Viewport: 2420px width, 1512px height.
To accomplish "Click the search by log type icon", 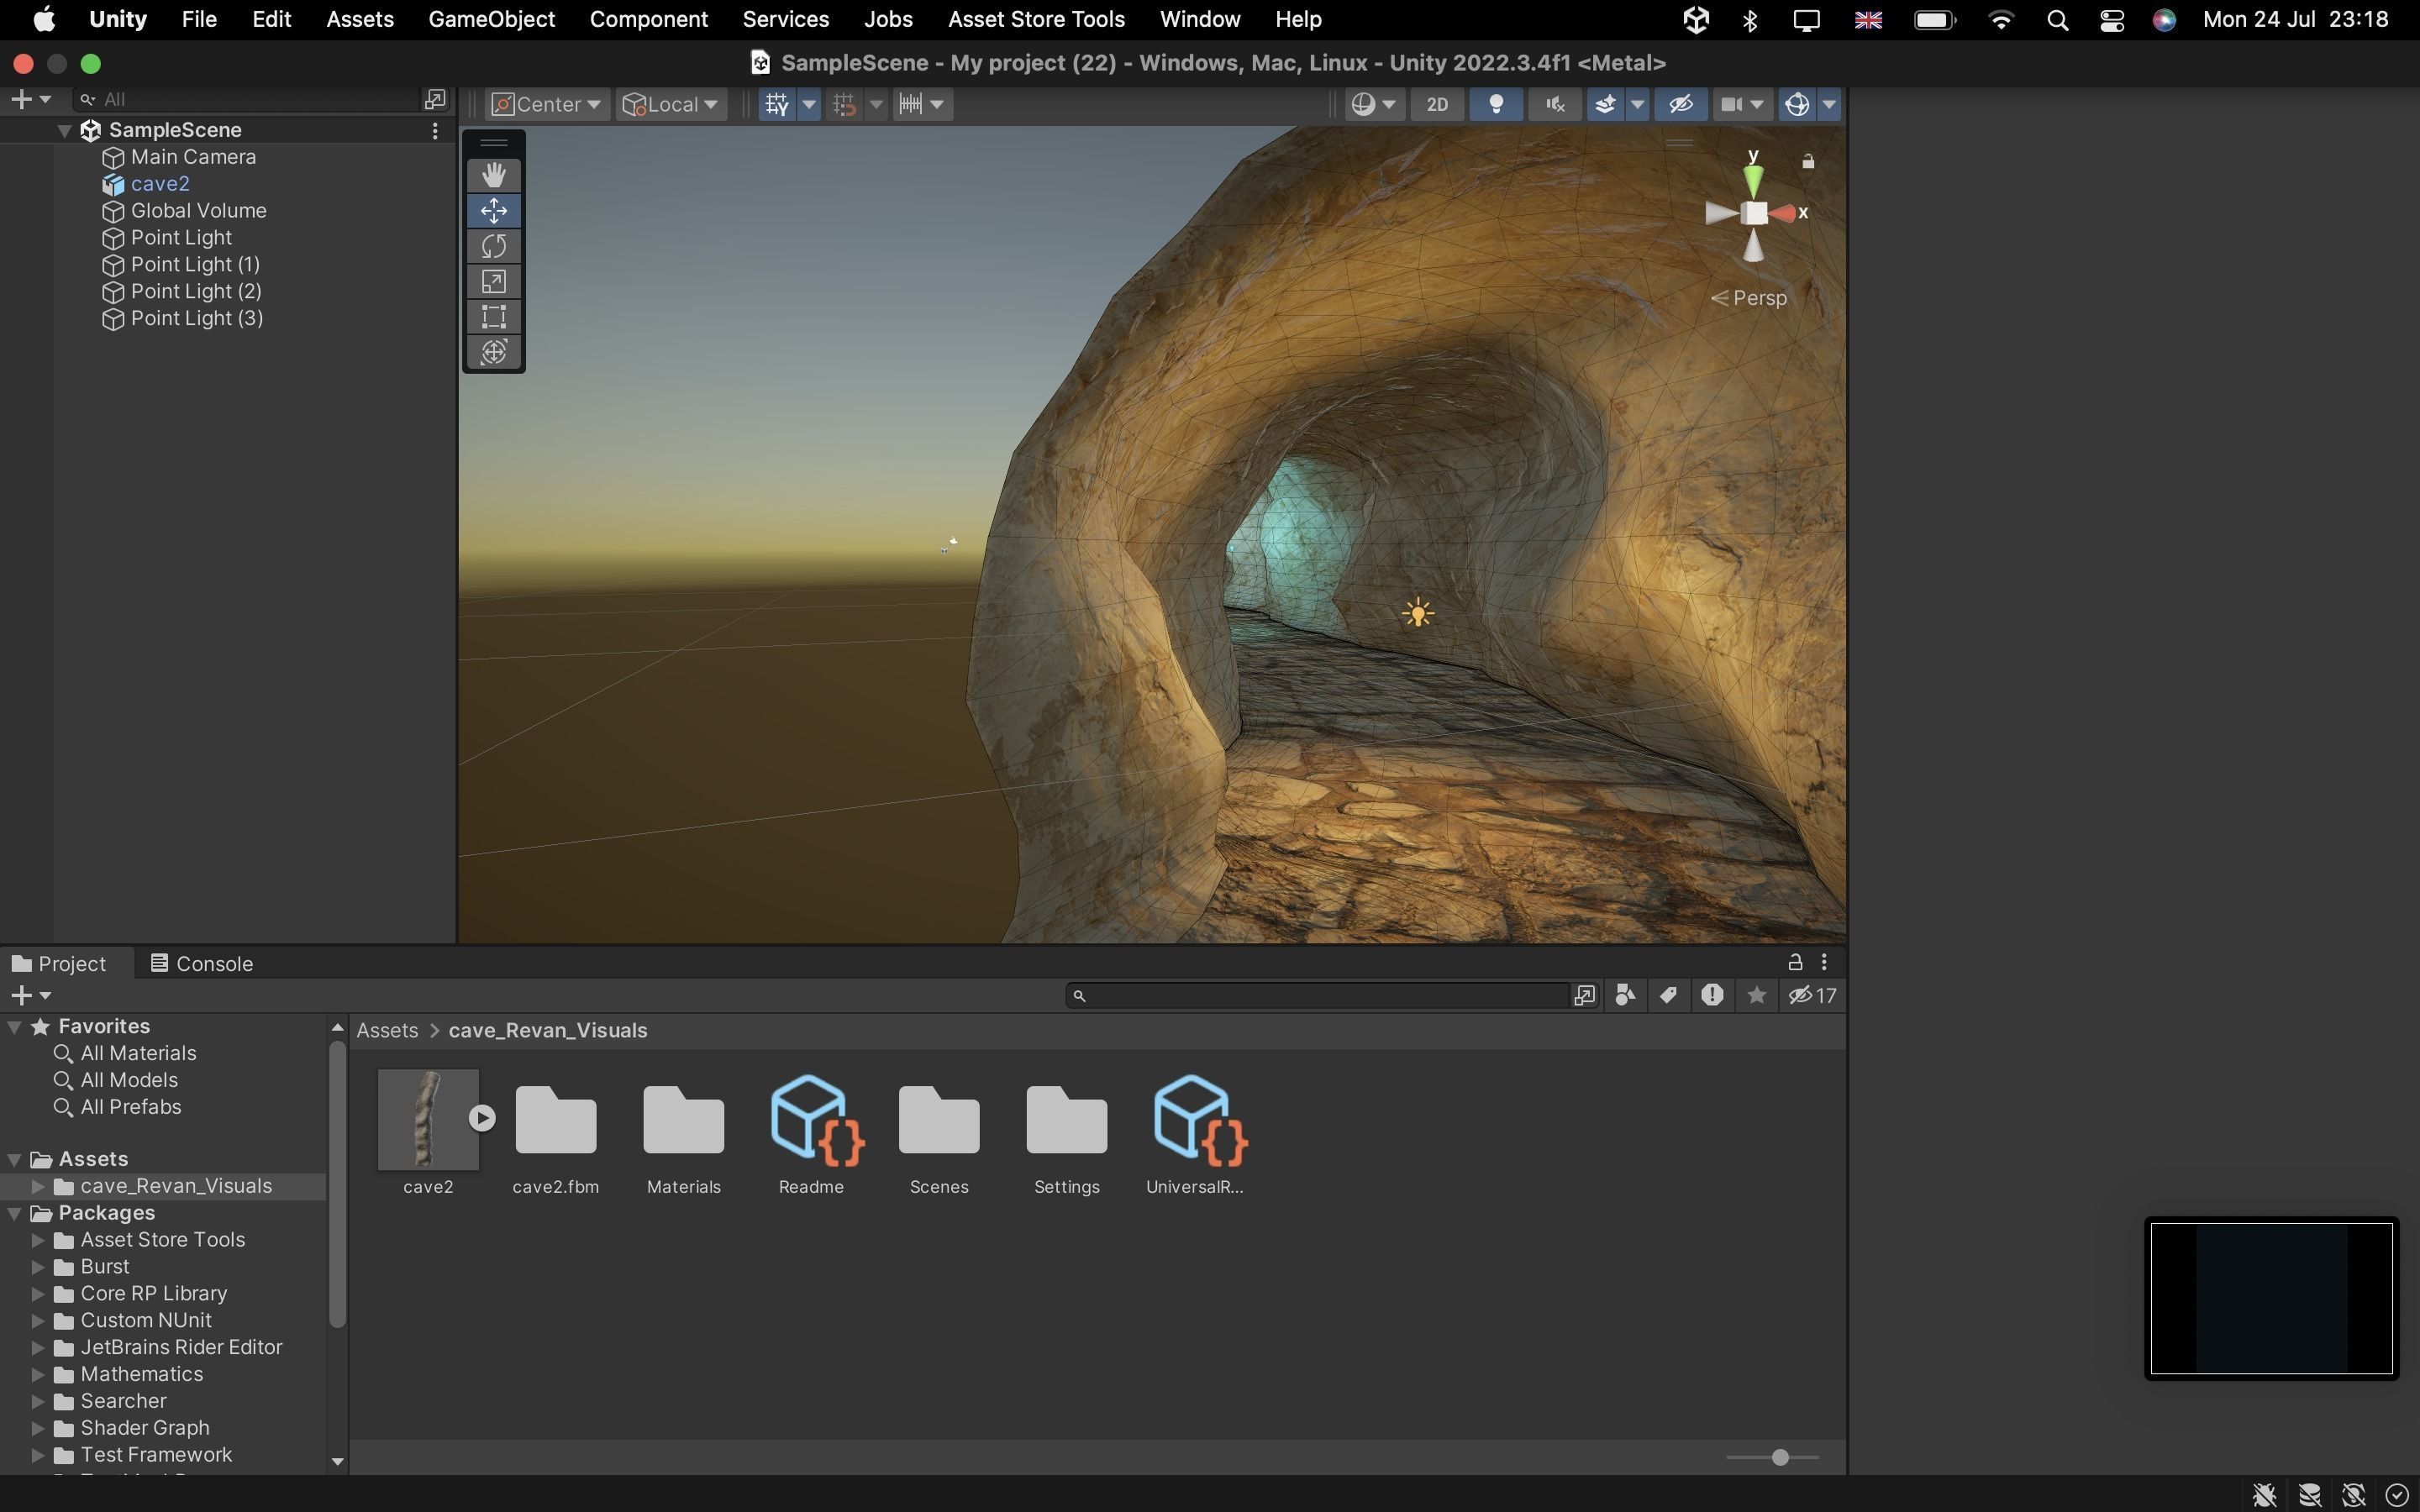I will (1712, 995).
